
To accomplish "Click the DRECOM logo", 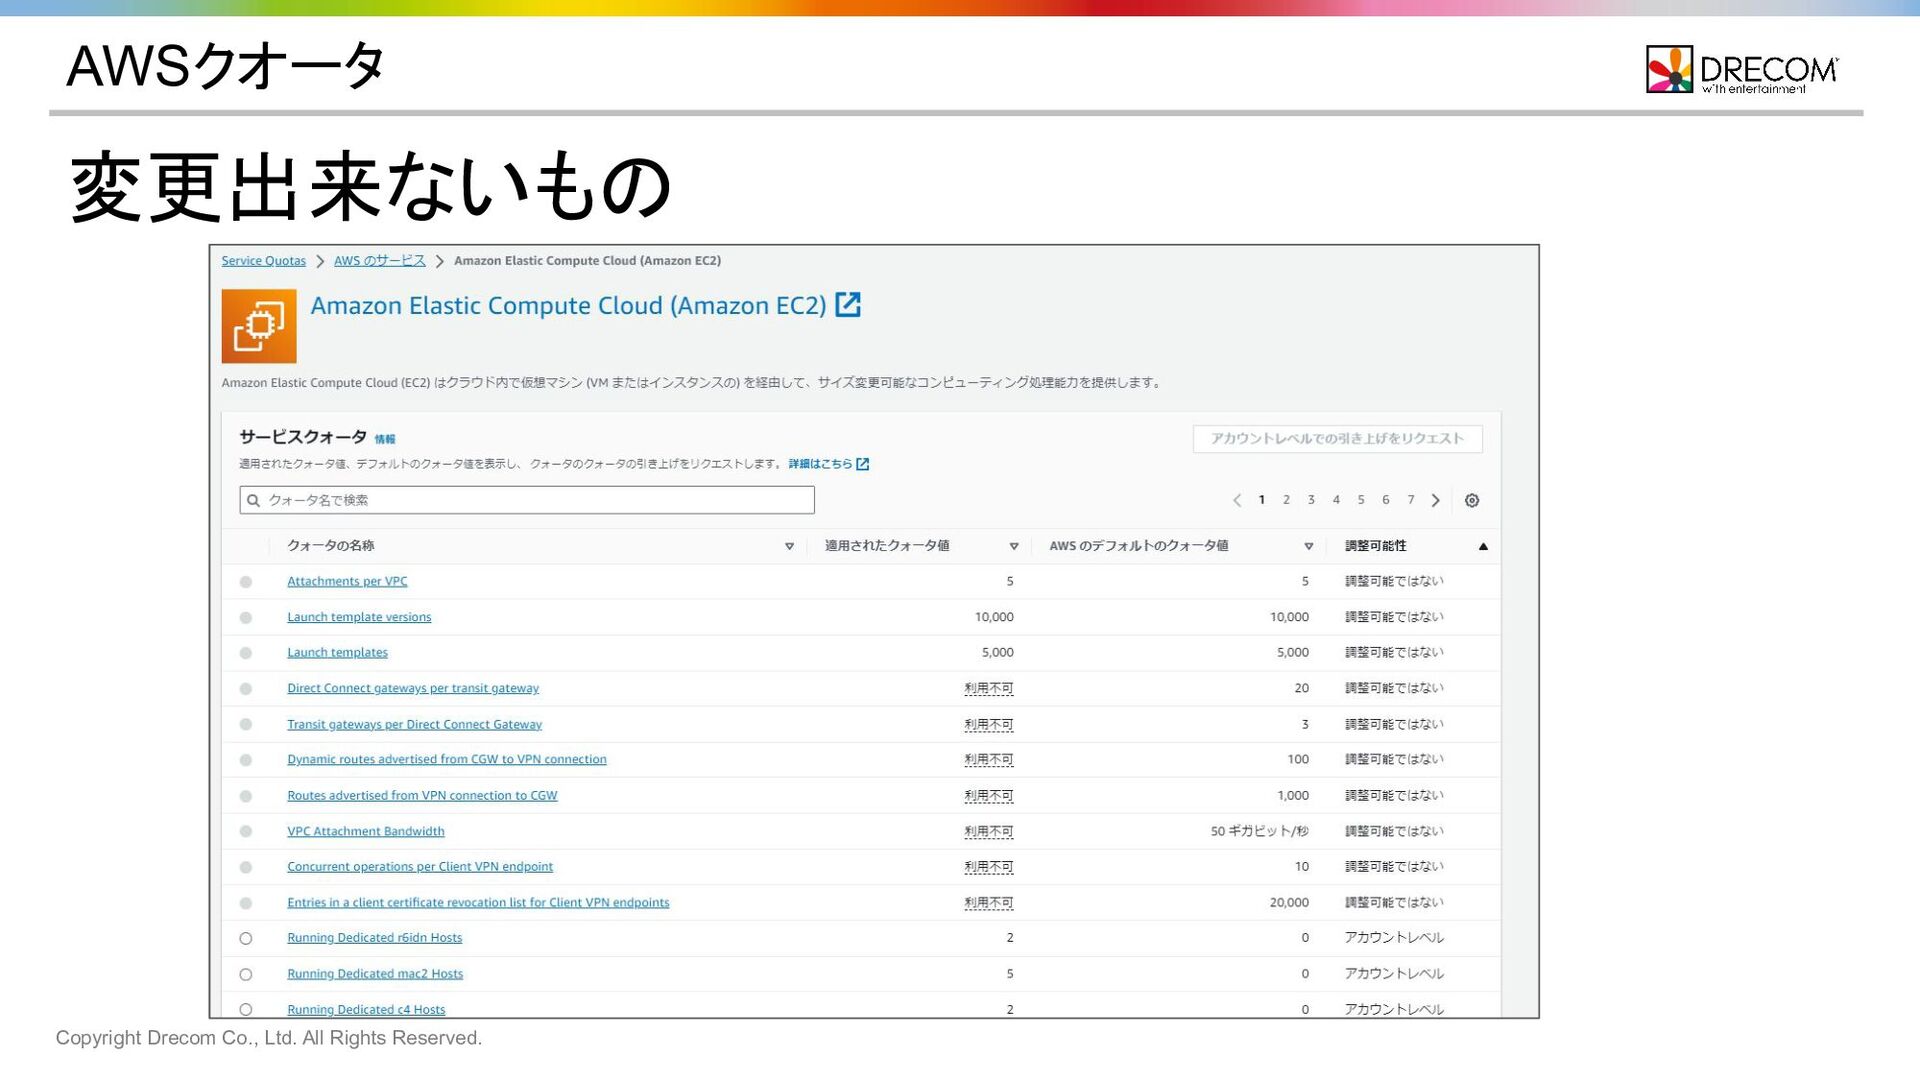I will click(1742, 69).
